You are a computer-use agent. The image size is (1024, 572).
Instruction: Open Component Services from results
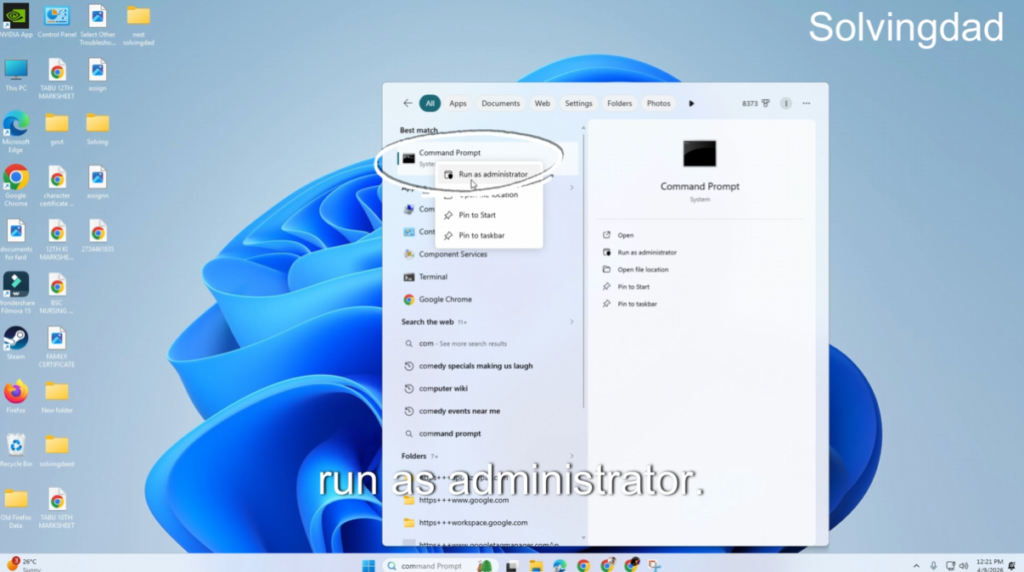[x=452, y=254]
